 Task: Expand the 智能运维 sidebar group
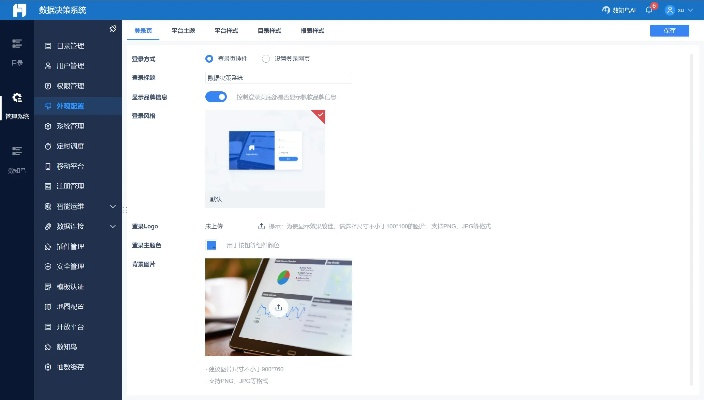pyautogui.click(x=112, y=206)
